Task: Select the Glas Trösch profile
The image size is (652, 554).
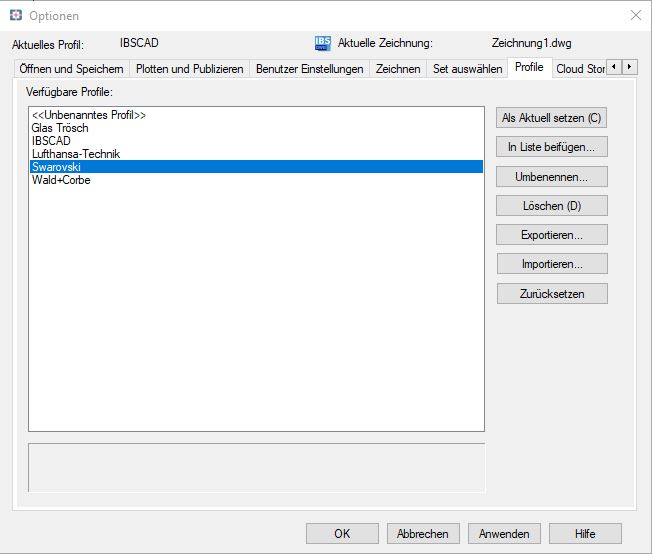Action: coord(256,128)
